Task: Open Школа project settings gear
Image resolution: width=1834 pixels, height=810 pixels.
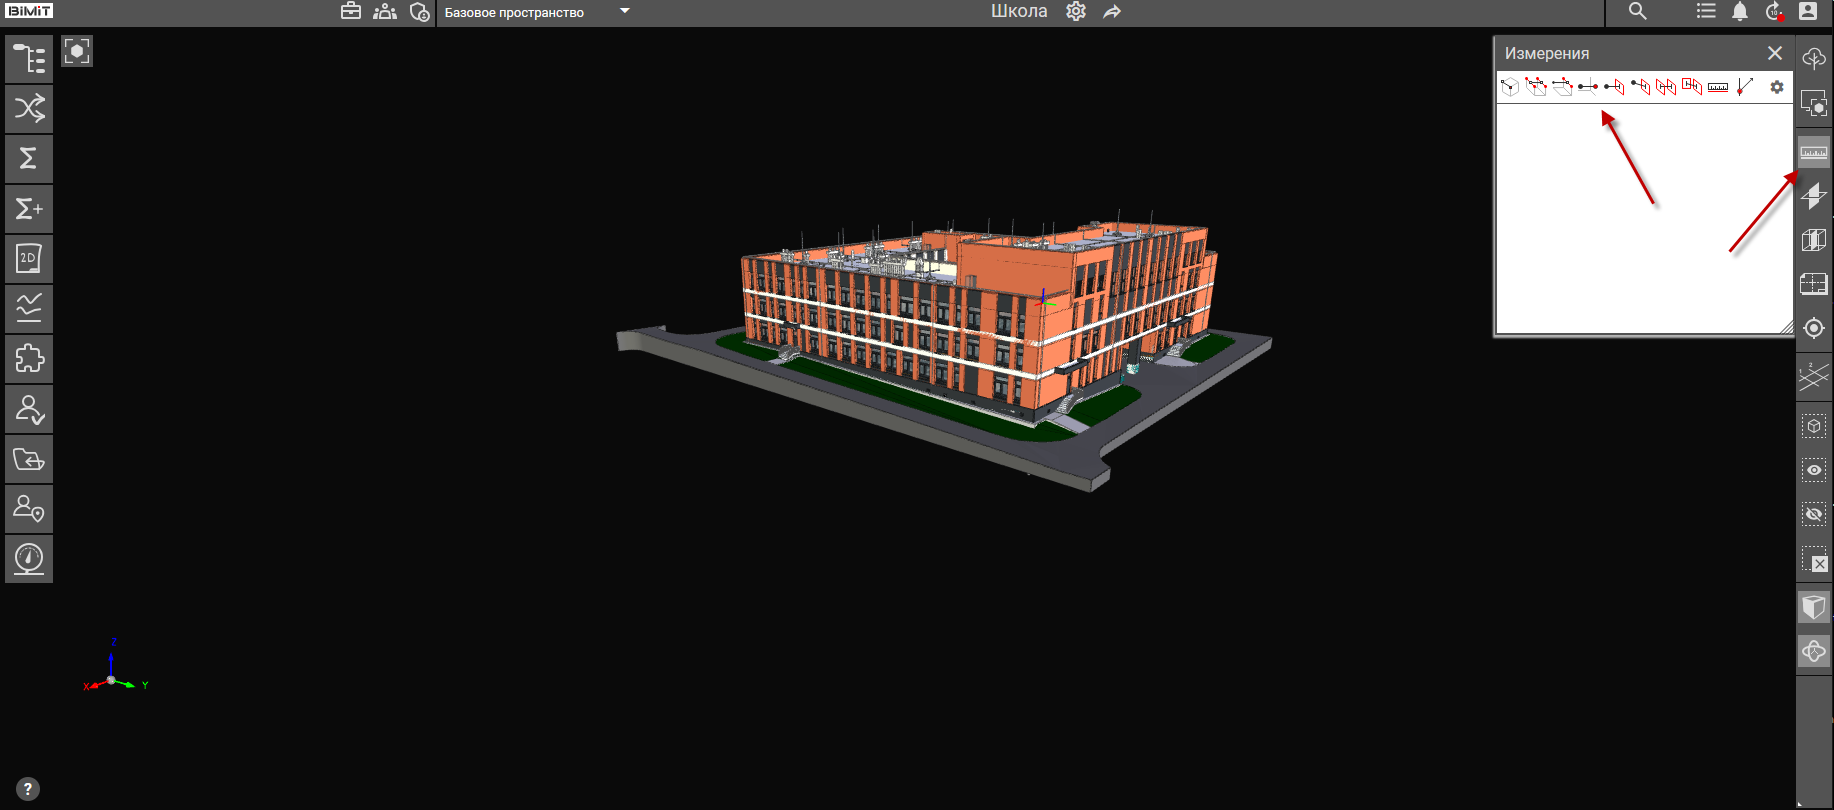Action: click(x=1076, y=12)
